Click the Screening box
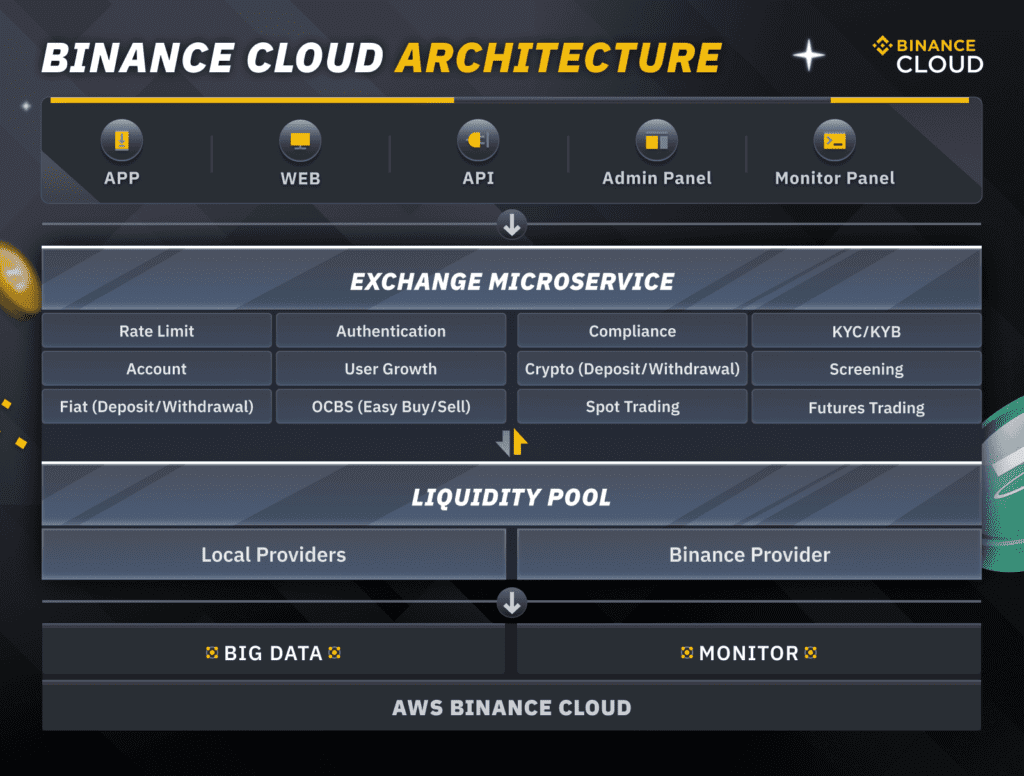The image size is (1024, 776). click(x=867, y=368)
